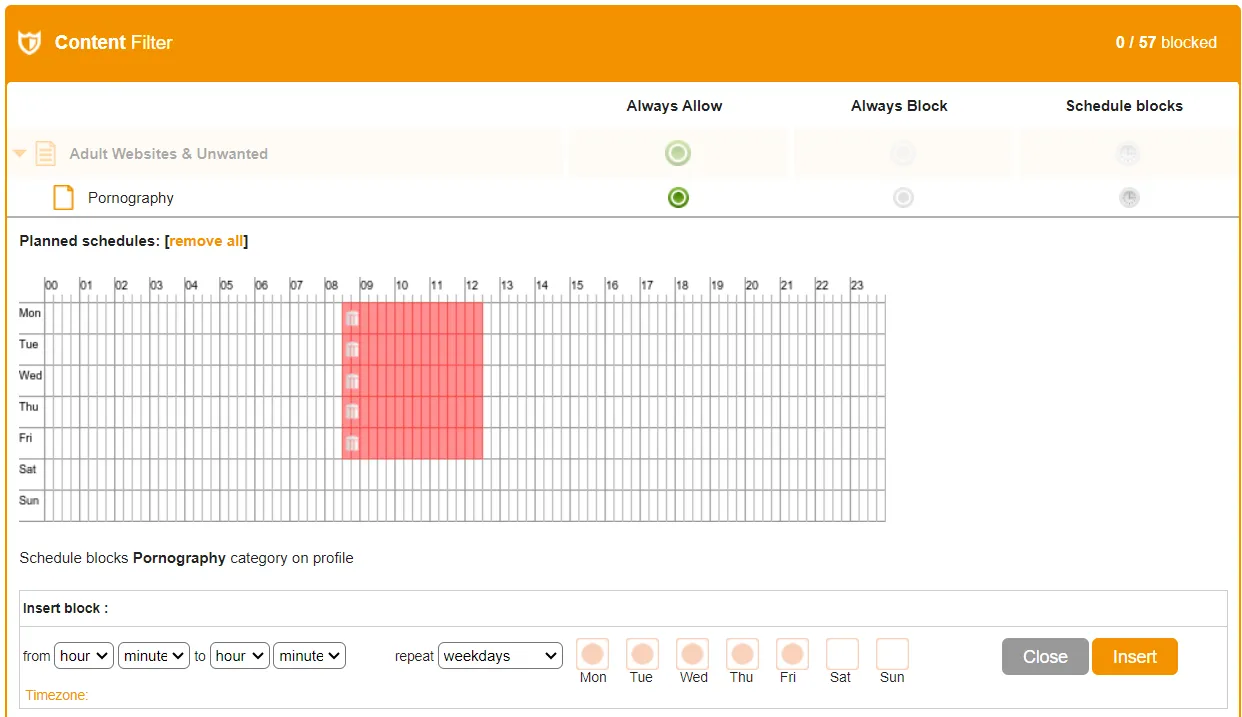
Task: Select Schedule blocks clock for Pornography
Action: coord(1128,197)
